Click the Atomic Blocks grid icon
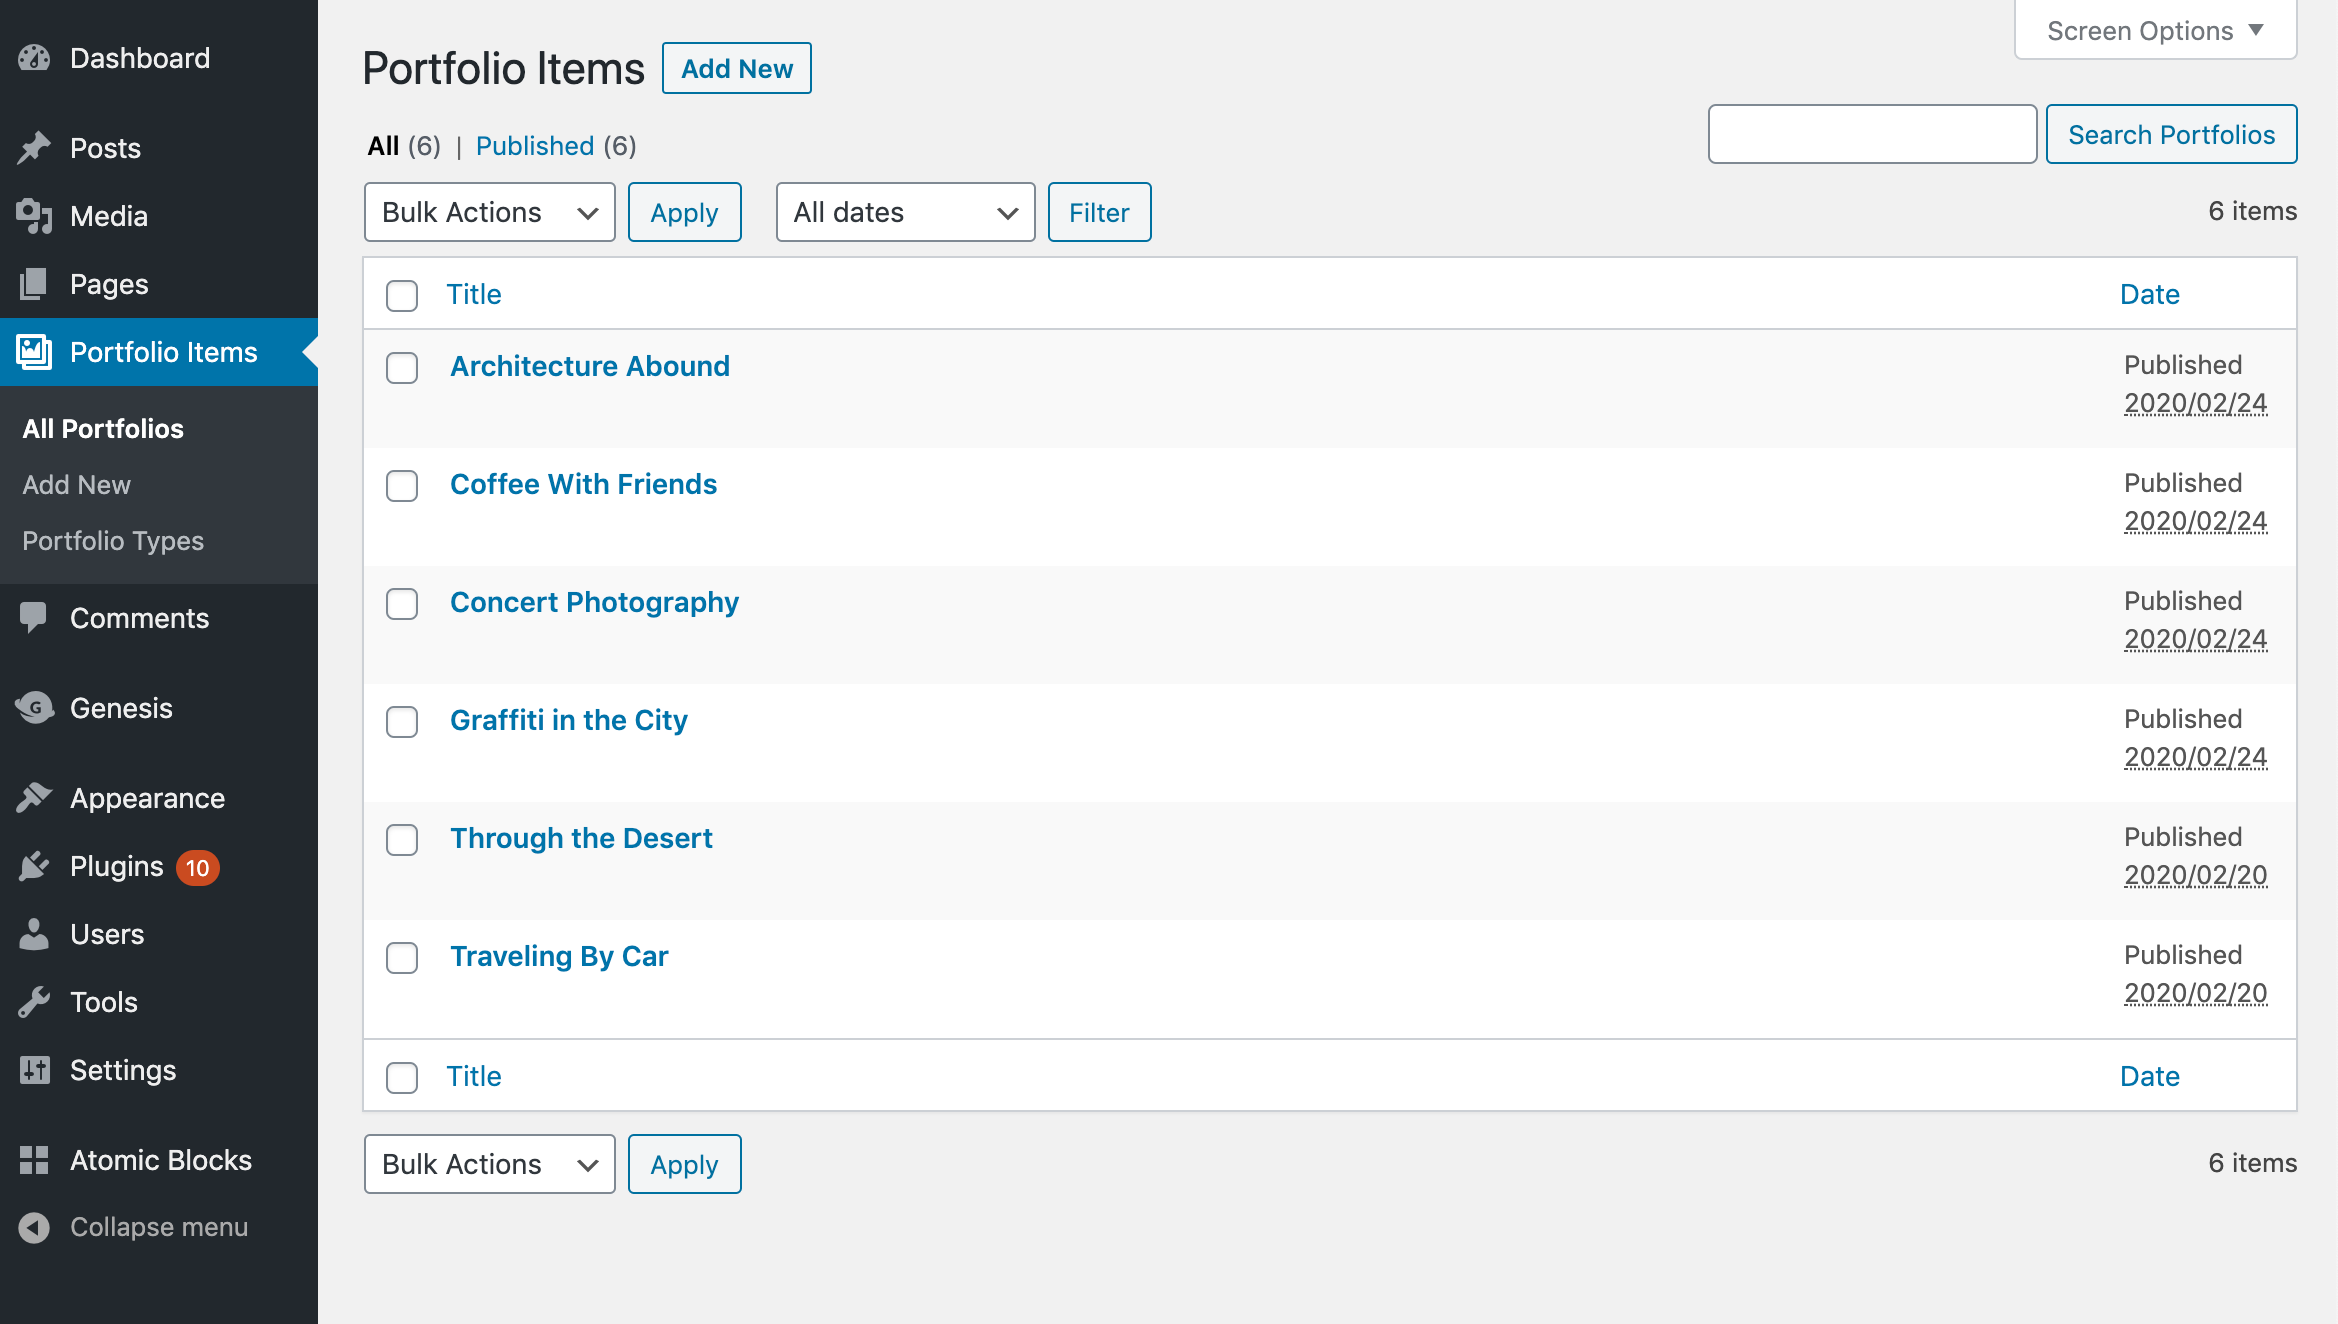Image resolution: width=2338 pixels, height=1324 pixels. tap(34, 1160)
